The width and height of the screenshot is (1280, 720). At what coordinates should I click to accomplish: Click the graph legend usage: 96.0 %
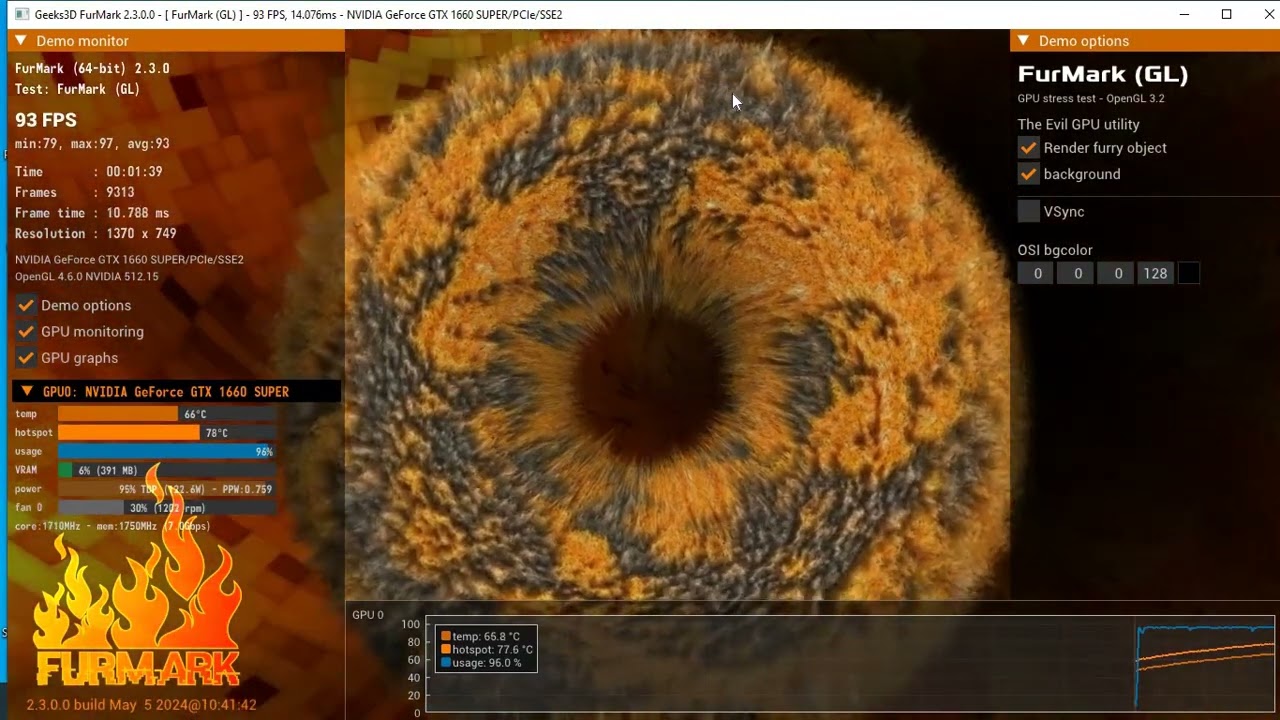(481, 662)
